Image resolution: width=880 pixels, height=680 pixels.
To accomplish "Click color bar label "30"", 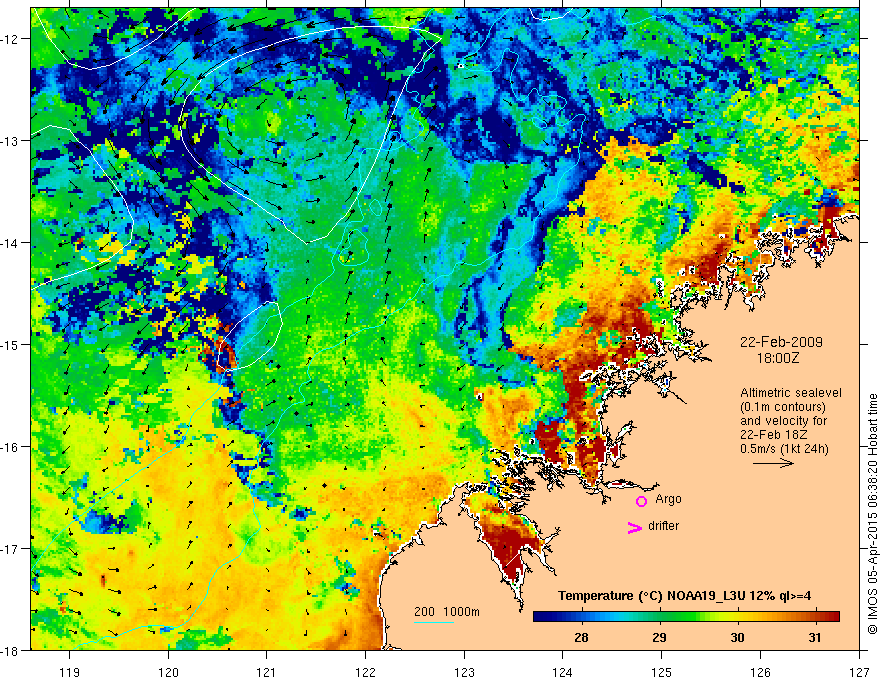I will coord(737,637).
